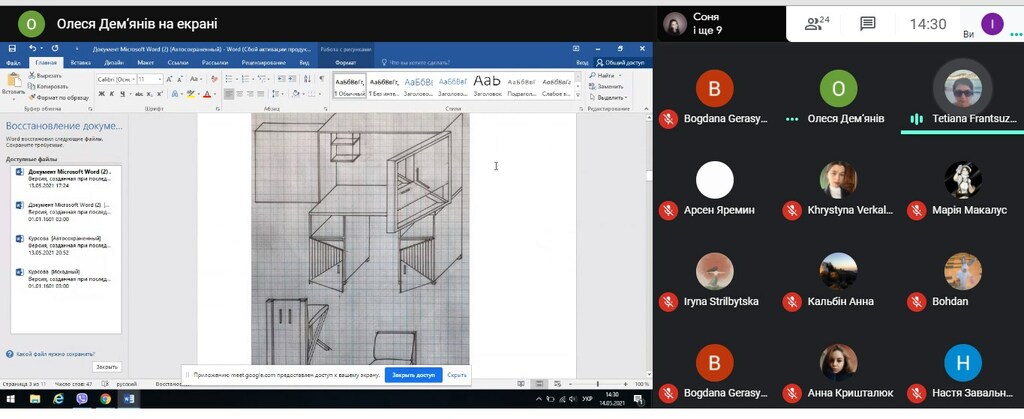
Task: Open the participants list icon showing 24
Action: point(817,23)
